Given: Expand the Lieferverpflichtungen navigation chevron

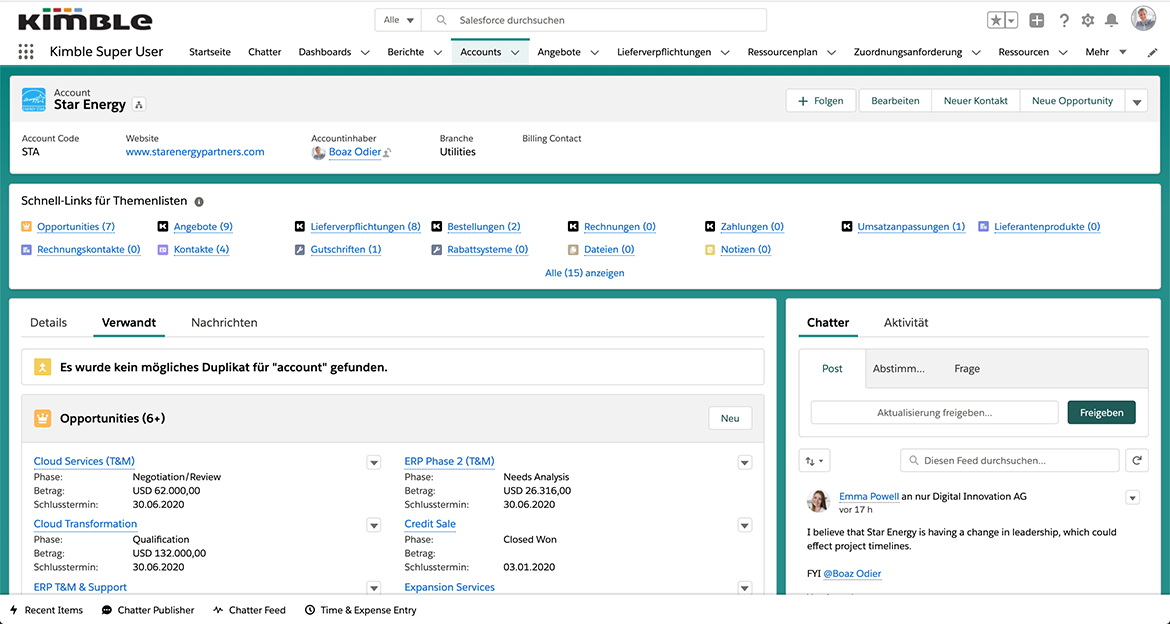Looking at the screenshot, I should click(725, 52).
